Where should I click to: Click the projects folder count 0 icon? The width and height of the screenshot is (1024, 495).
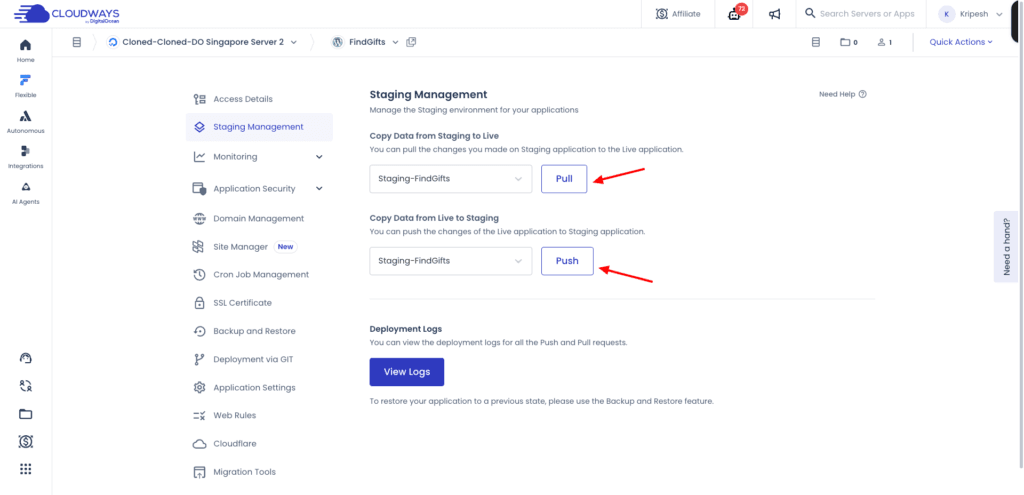click(848, 42)
